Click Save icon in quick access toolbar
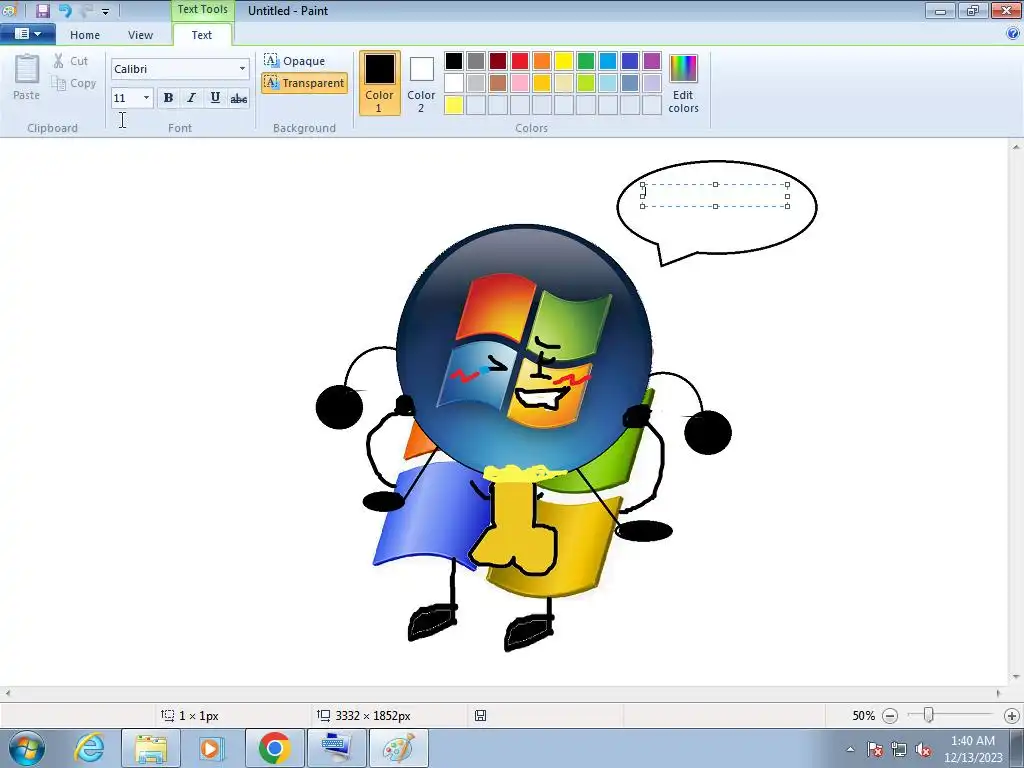The width and height of the screenshot is (1024, 768). click(42, 10)
